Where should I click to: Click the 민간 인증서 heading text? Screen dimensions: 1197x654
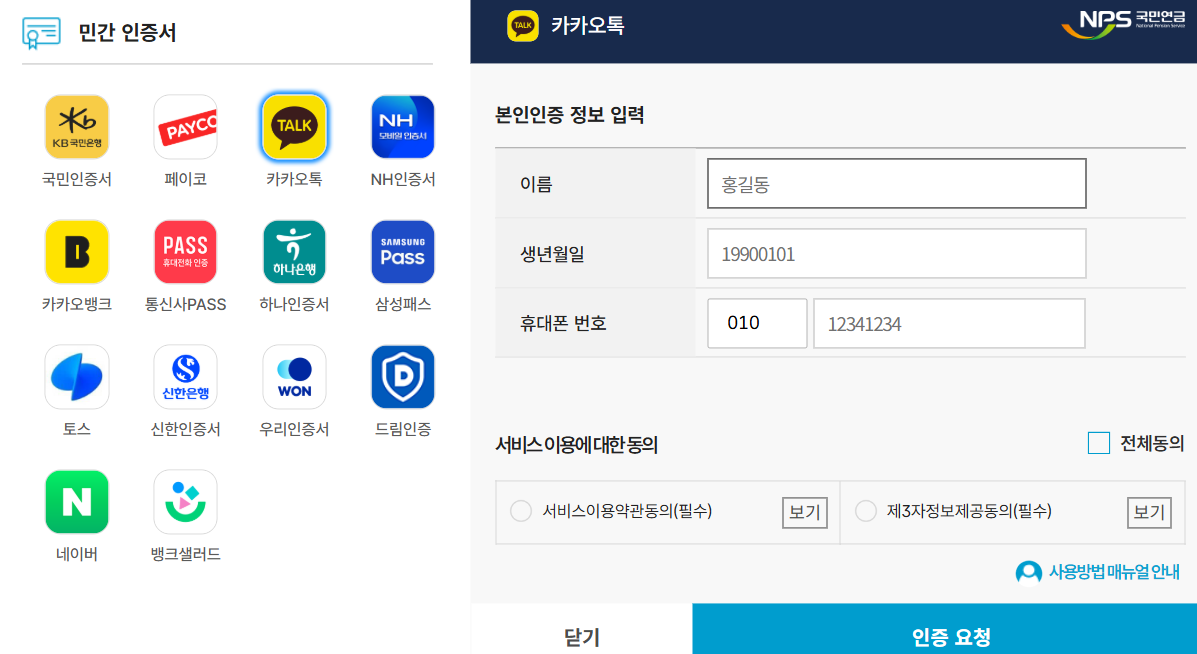tap(127, 33)
